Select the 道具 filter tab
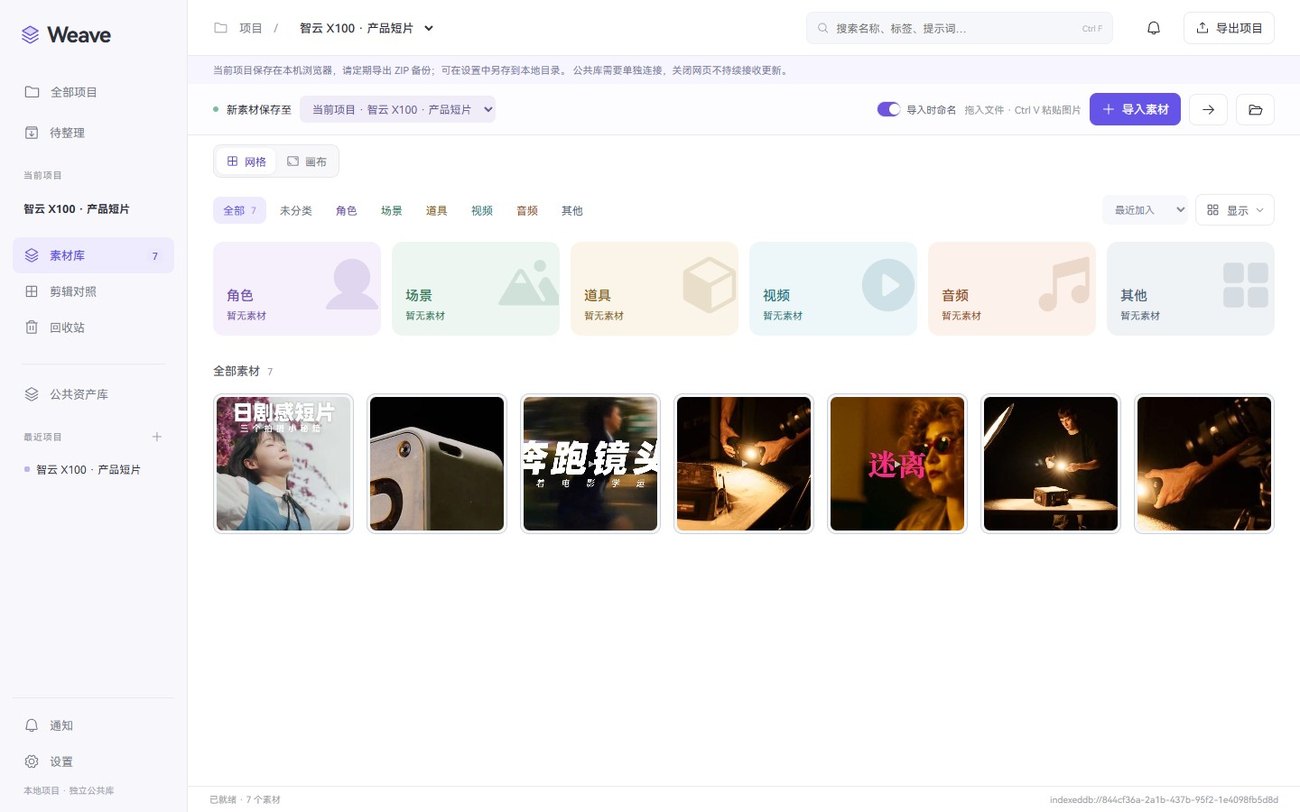Image resolution: width=1300 pixels, height=812 pixels. click(x=436, y=211)
